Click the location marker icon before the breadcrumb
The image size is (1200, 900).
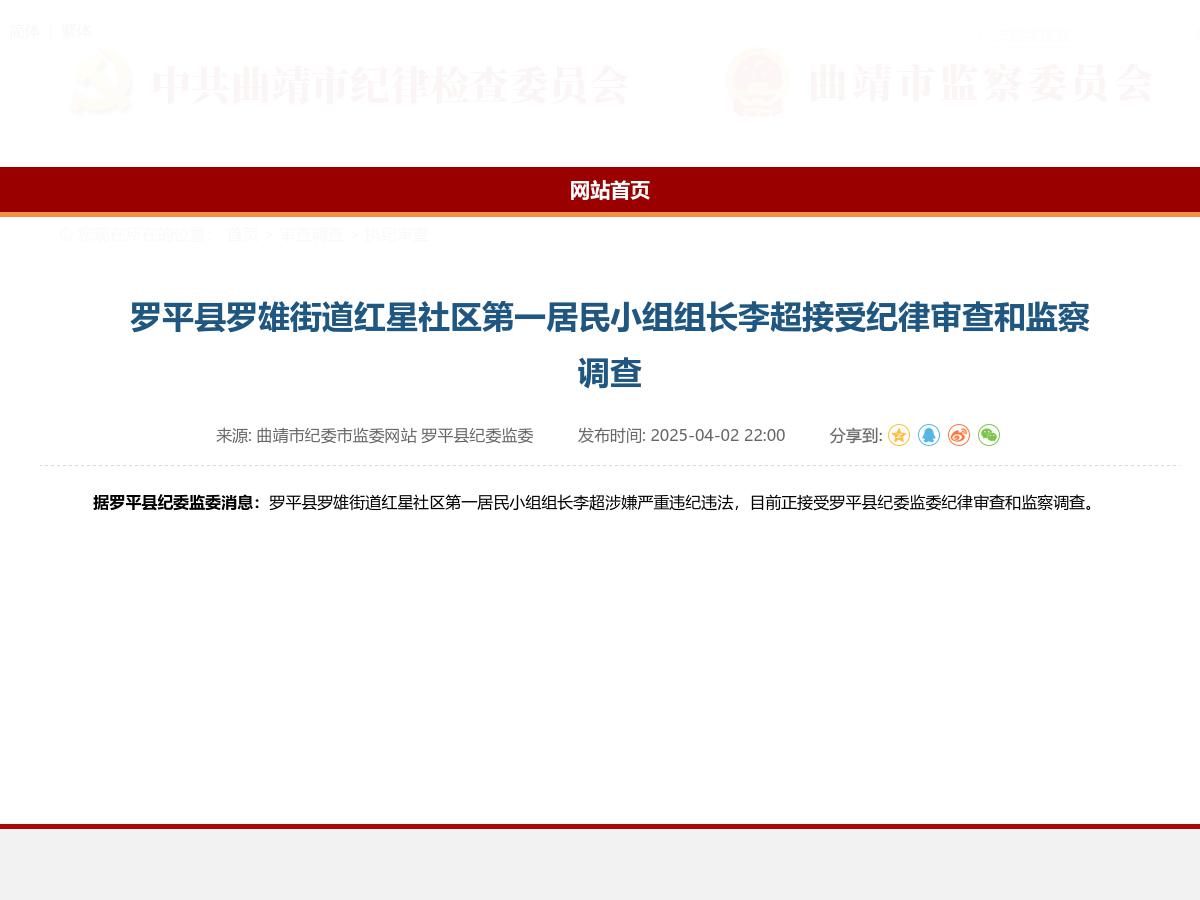(65, 234)
